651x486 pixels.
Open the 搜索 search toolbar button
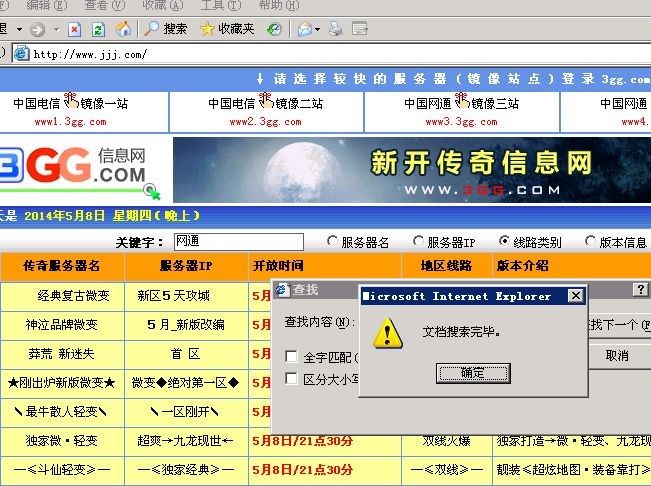pyautogui.click(x=165, y=29)
